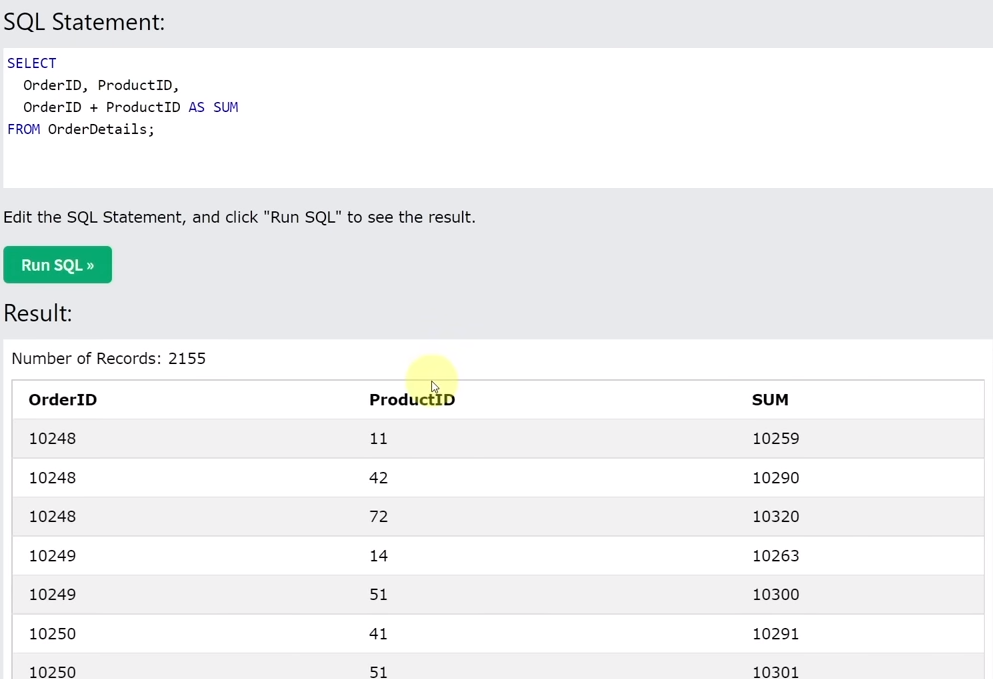This screenshot has height=679, width=993.
Task: Click SUM cell value 10259
Action: [776, 438]
